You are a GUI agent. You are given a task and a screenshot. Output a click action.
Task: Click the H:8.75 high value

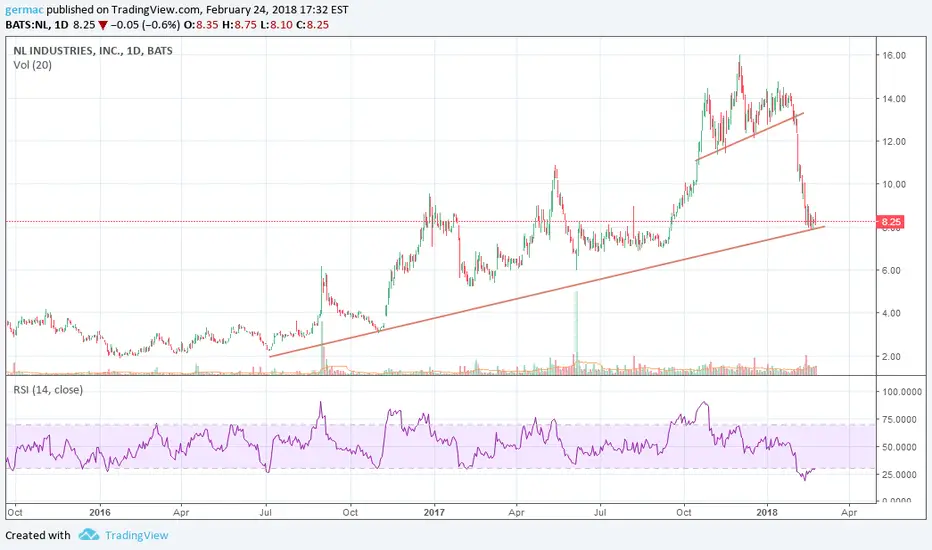tap(240, 25)
